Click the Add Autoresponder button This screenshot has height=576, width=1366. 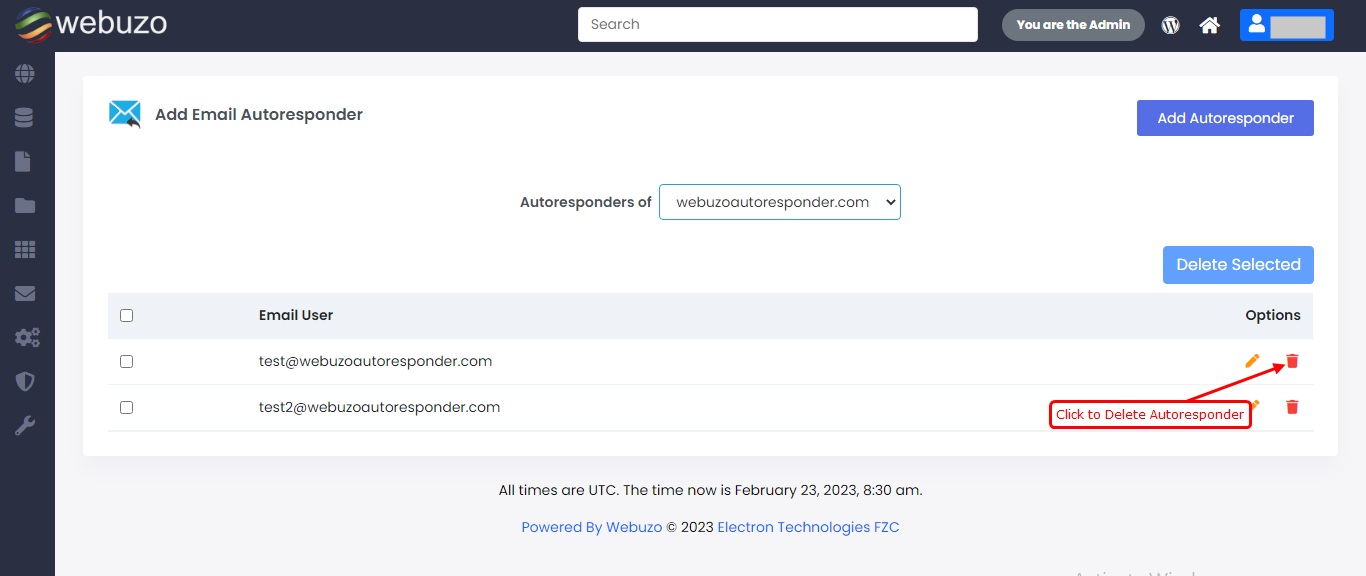(x=1225, y=118)
